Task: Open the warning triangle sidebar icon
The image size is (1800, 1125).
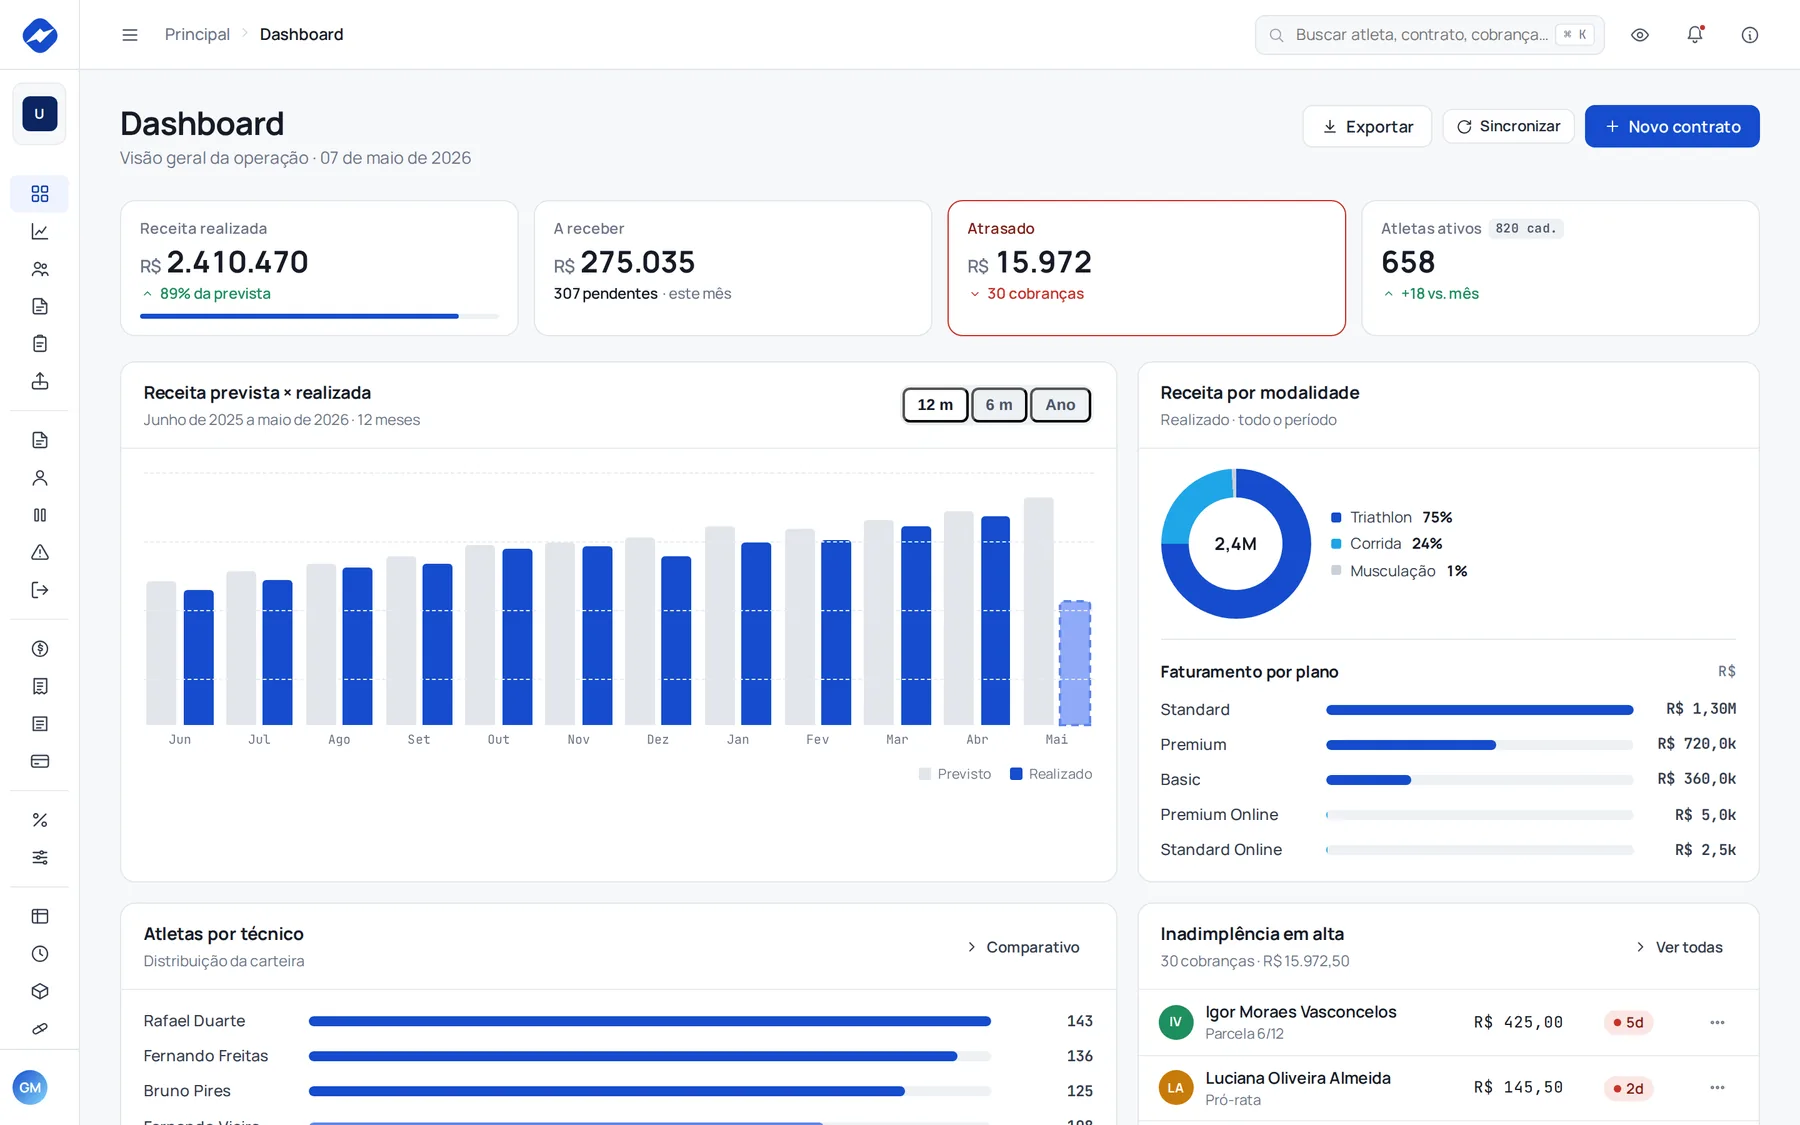Action: pyautogui.click(x=40, y=552)
